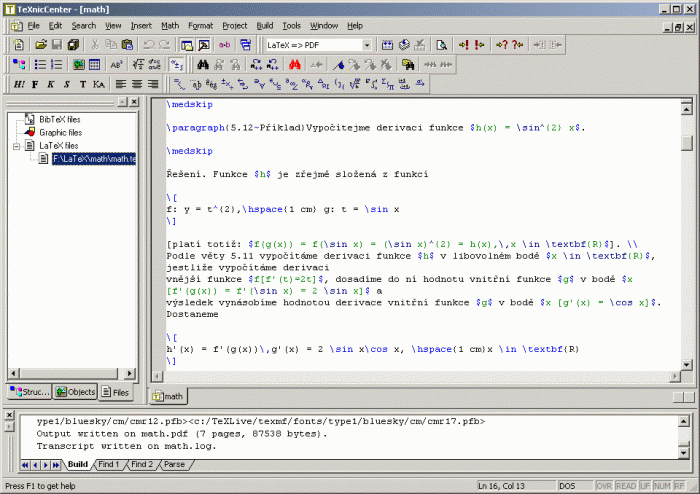Image resolution: width=700 pixels, height=494 pixels.
Task: Center text alignment icon
Action: (137, 84)
